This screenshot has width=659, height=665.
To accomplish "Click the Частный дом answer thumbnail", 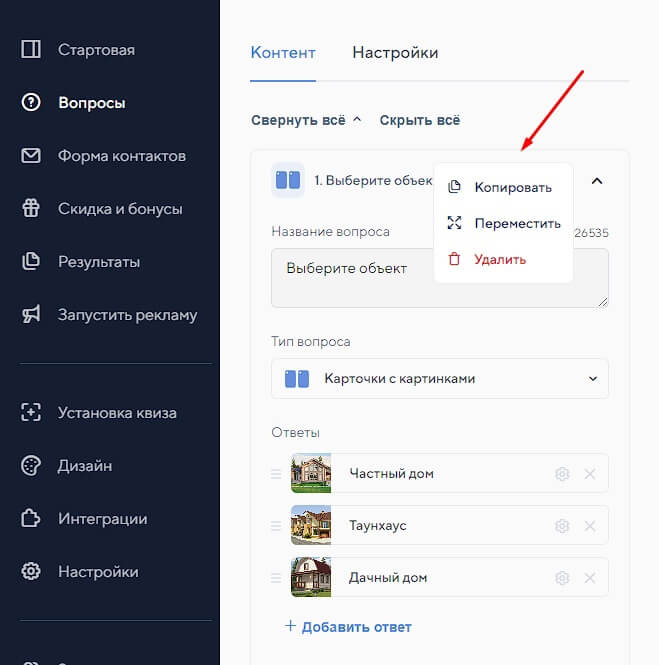I will pos(311,473).
